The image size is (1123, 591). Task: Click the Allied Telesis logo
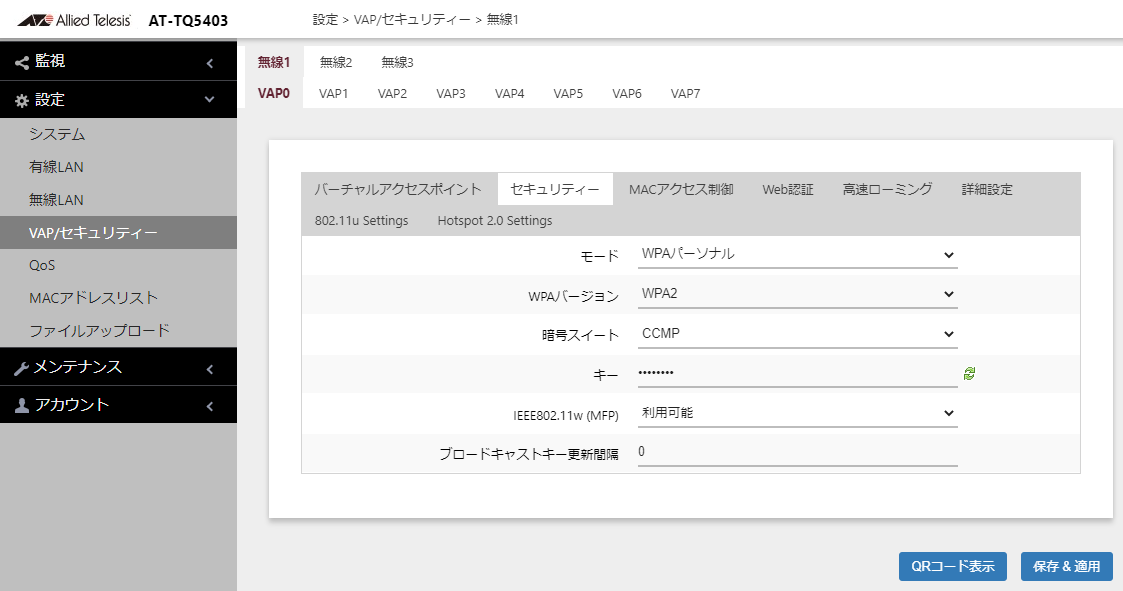tap(74, 20)
